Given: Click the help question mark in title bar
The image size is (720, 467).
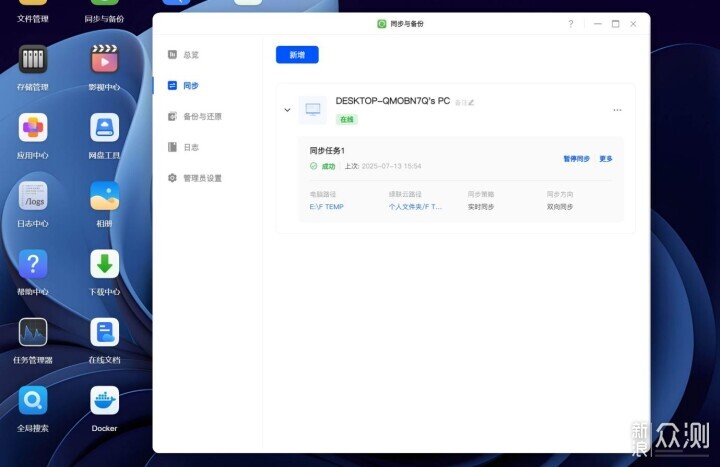Looking at the screenshot, I should (x=571, y=24).
